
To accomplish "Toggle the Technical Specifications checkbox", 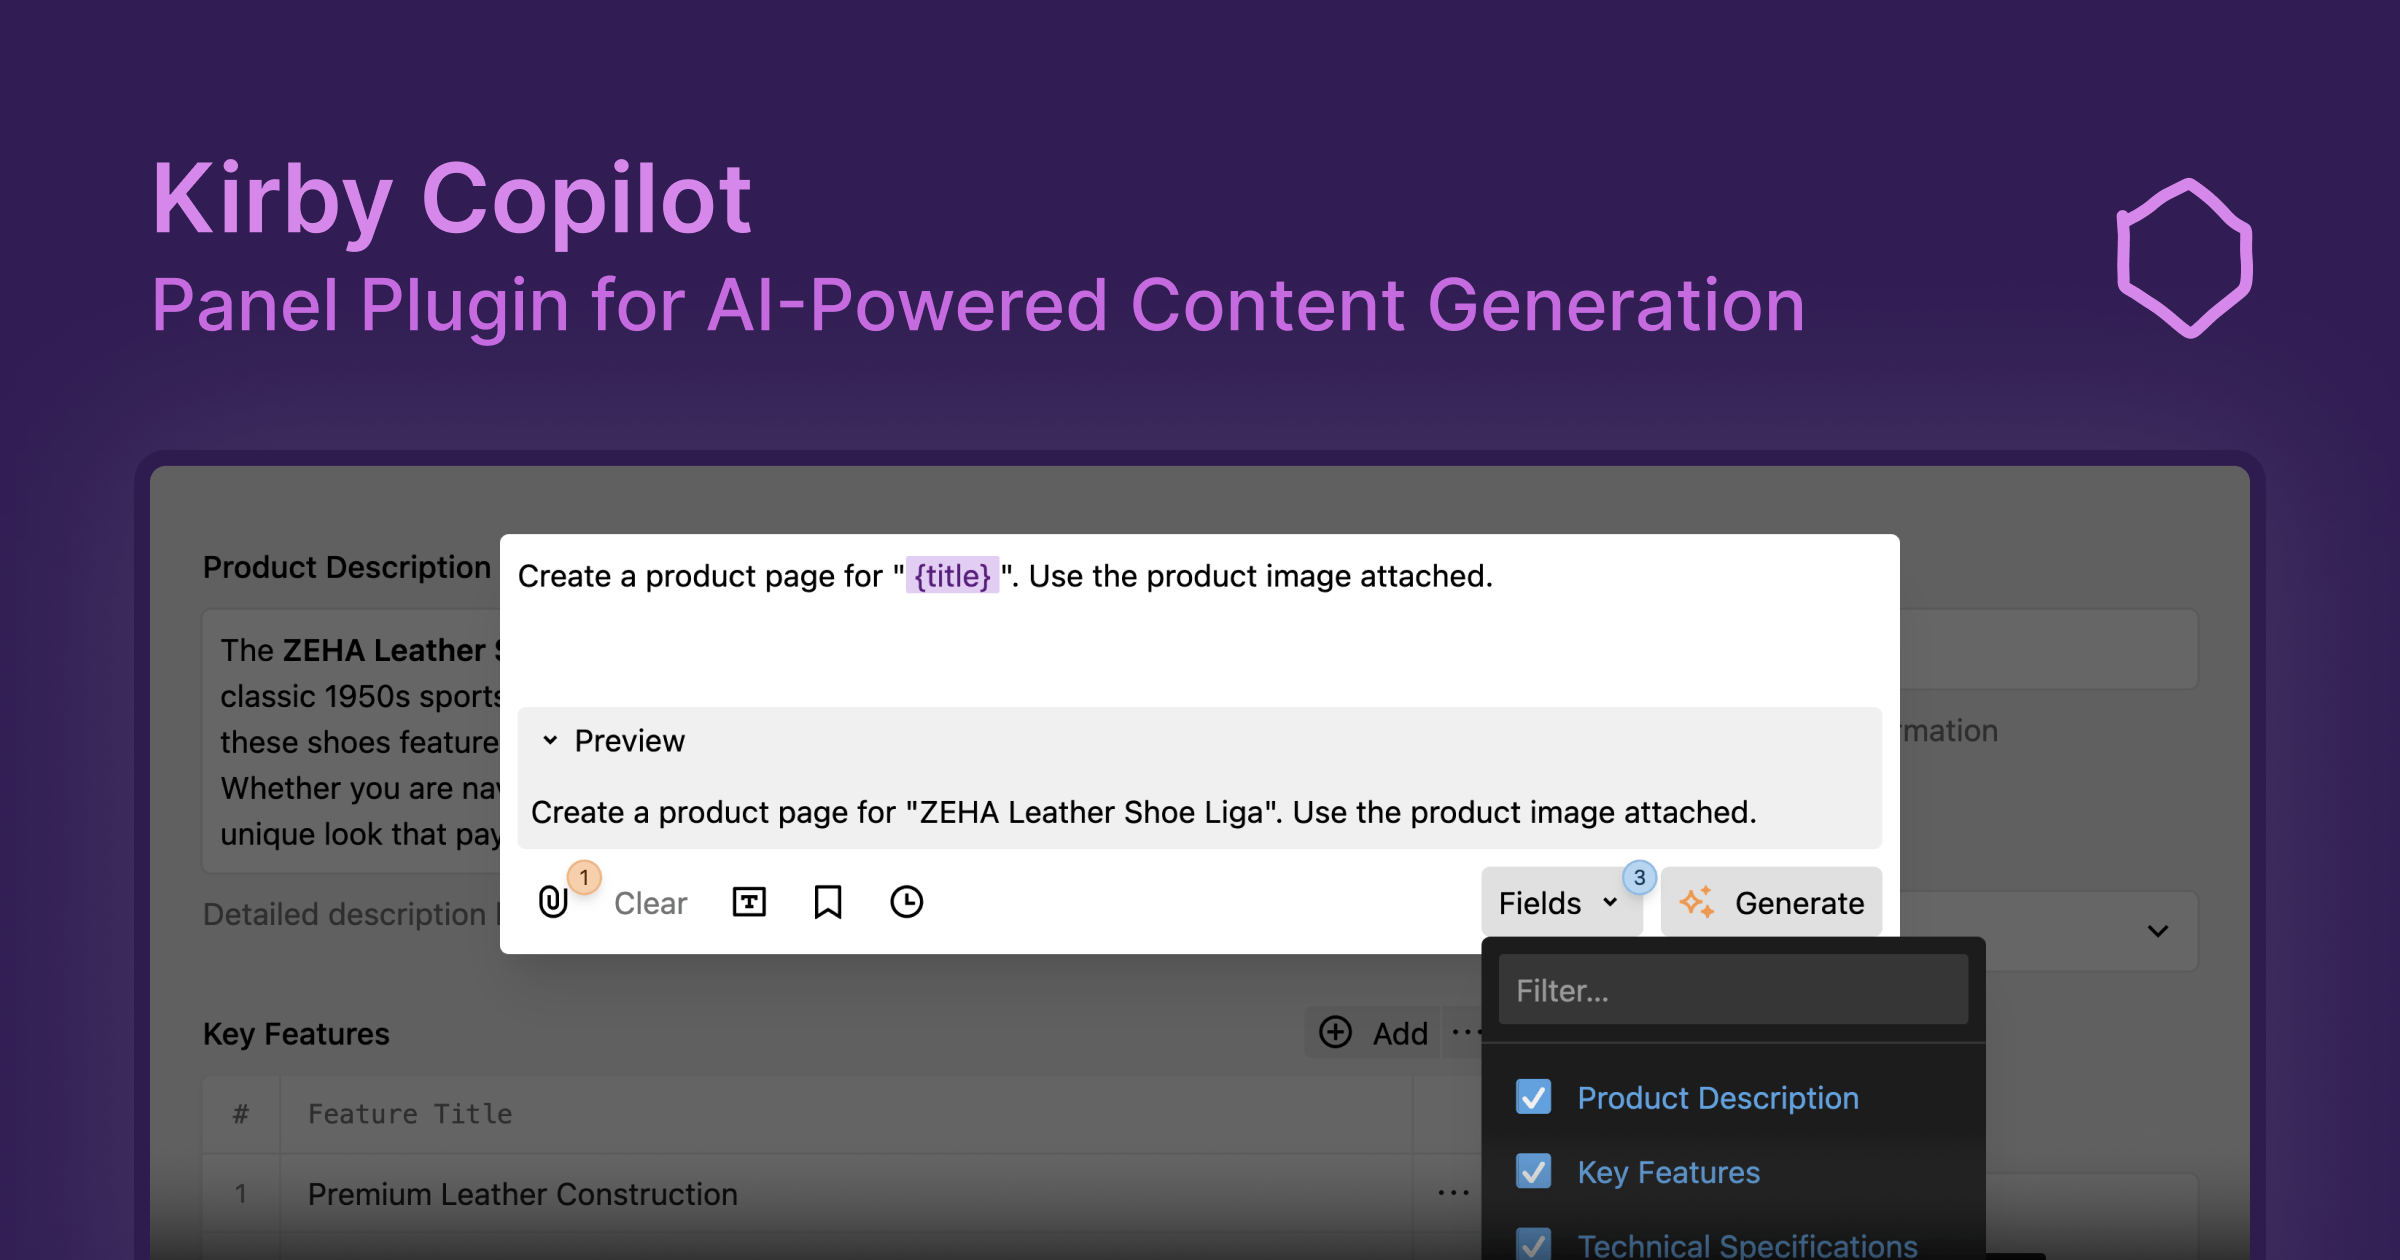I will coord(1533,1244).
